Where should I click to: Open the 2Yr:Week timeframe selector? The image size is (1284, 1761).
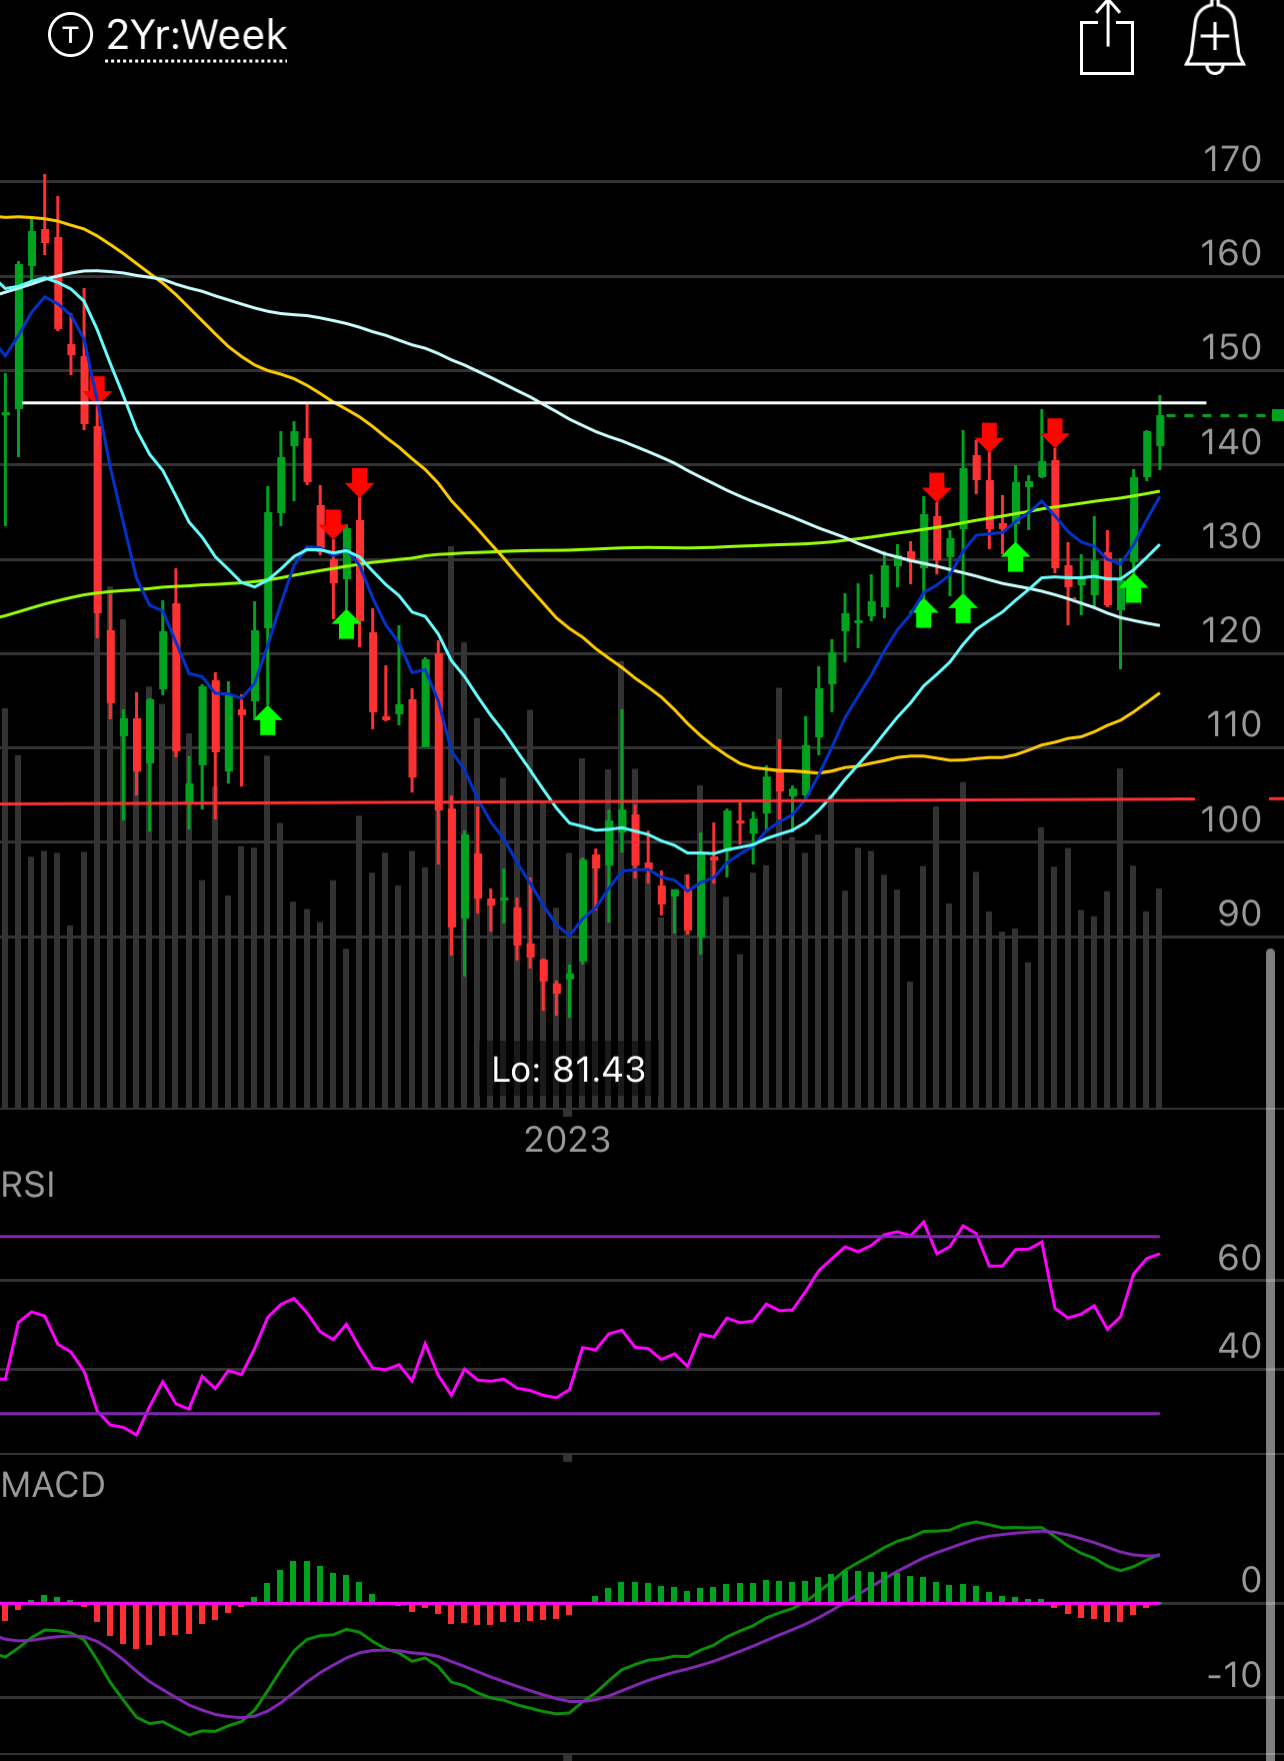click(x=196, y=36)
